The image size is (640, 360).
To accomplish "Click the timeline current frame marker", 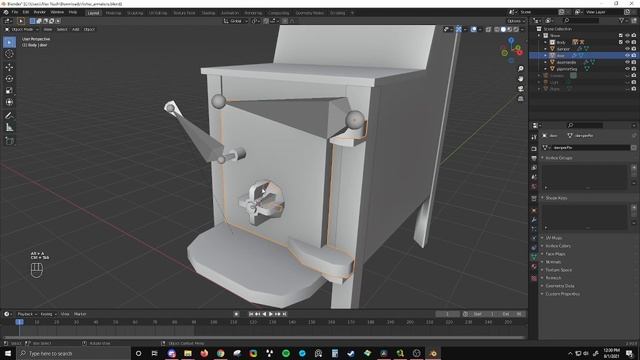I will 19,322.
